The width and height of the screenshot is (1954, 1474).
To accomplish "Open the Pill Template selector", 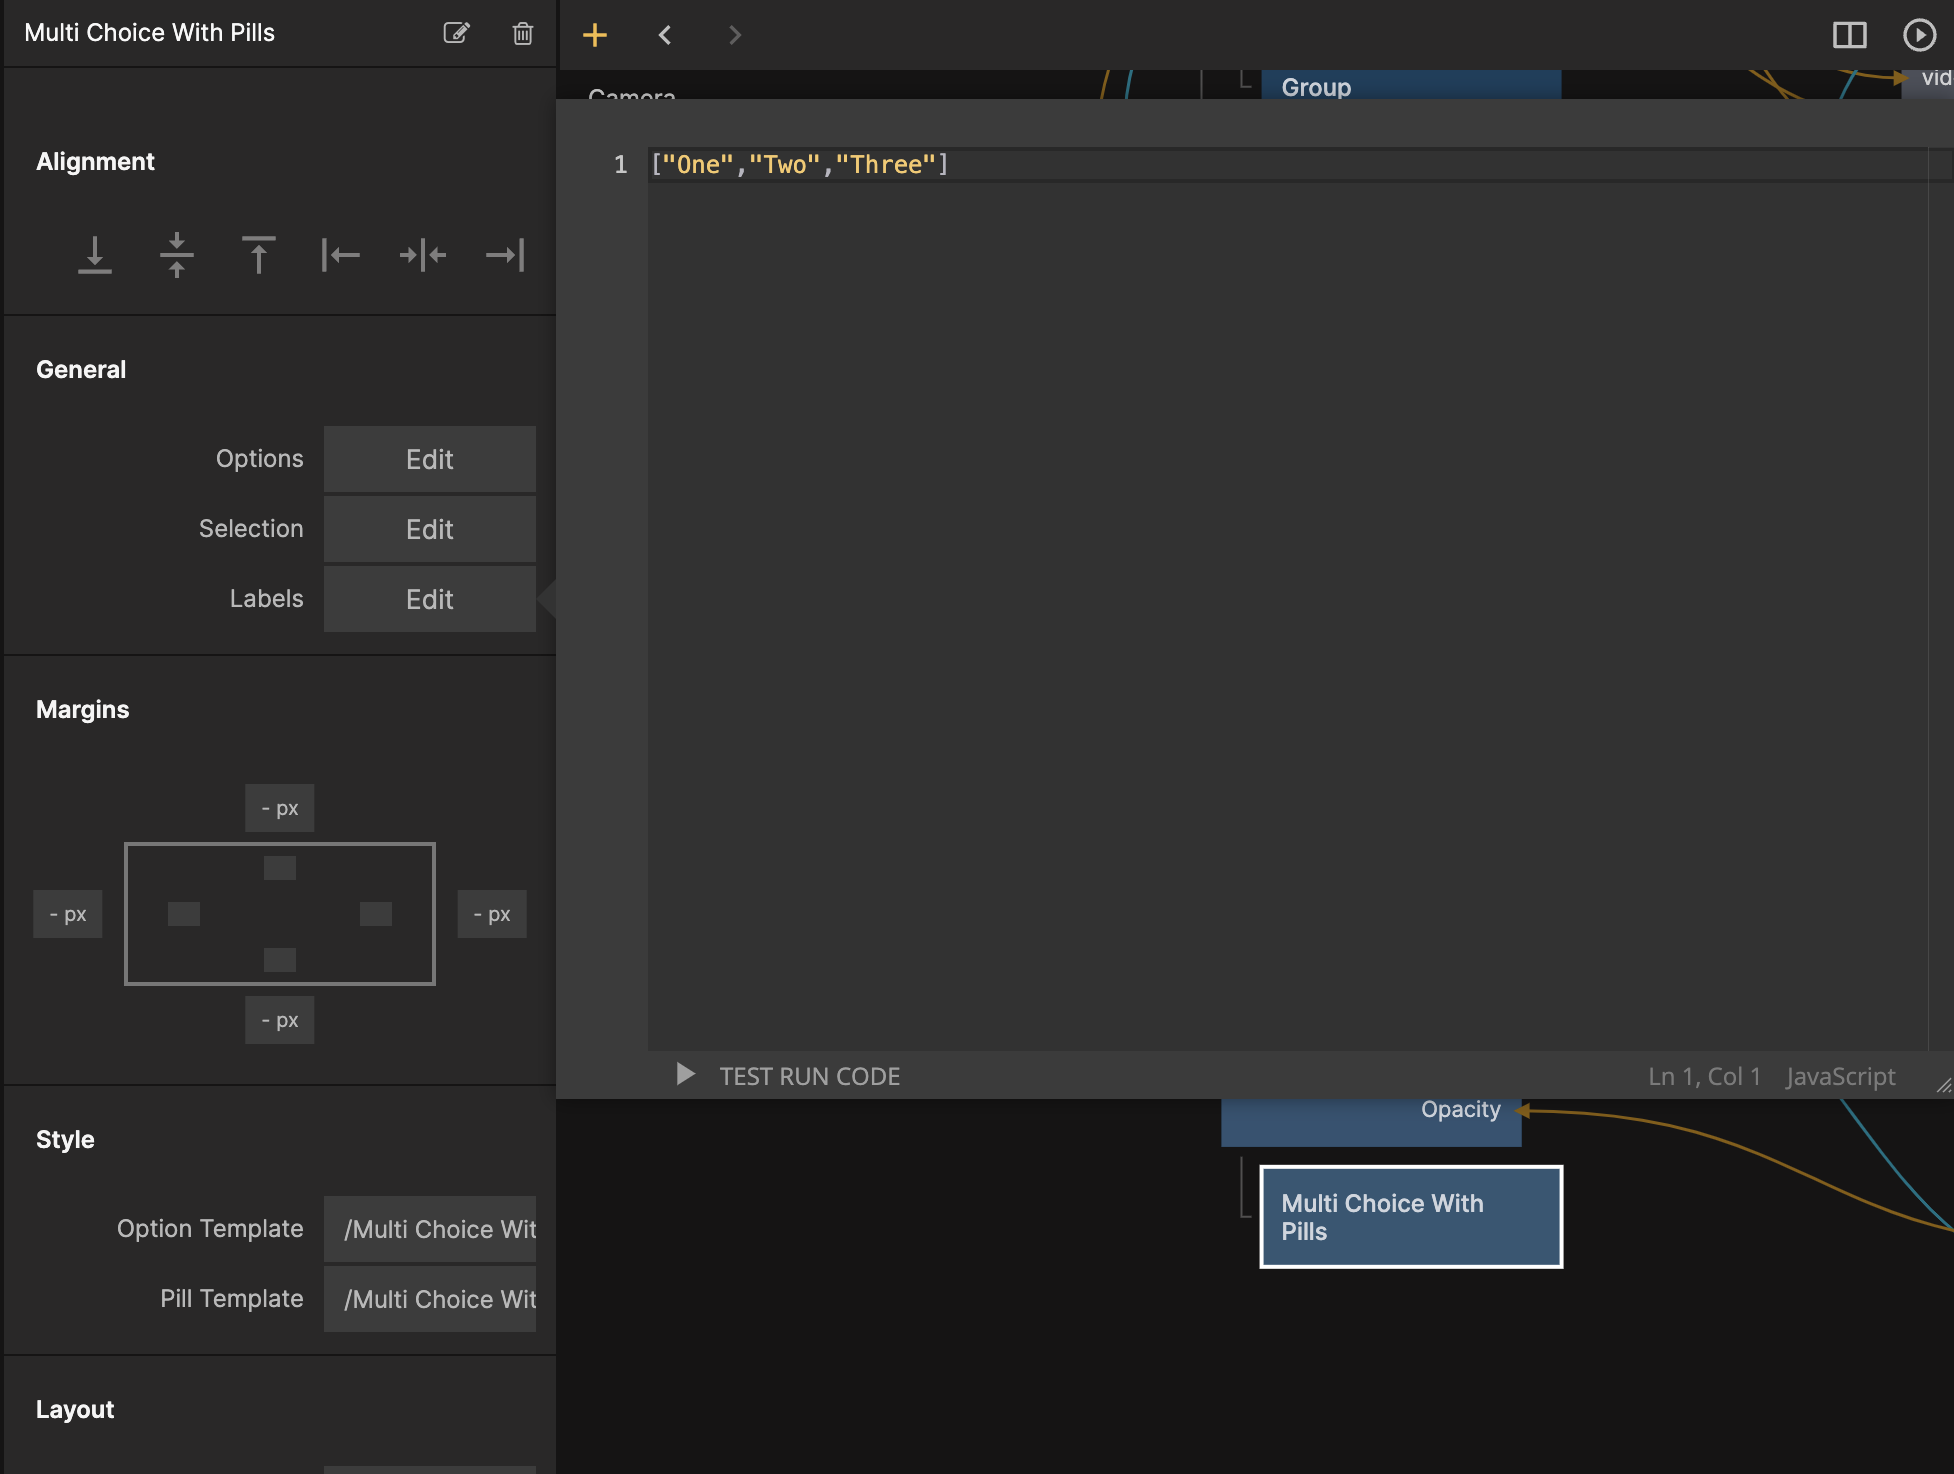I will 429,1298.
